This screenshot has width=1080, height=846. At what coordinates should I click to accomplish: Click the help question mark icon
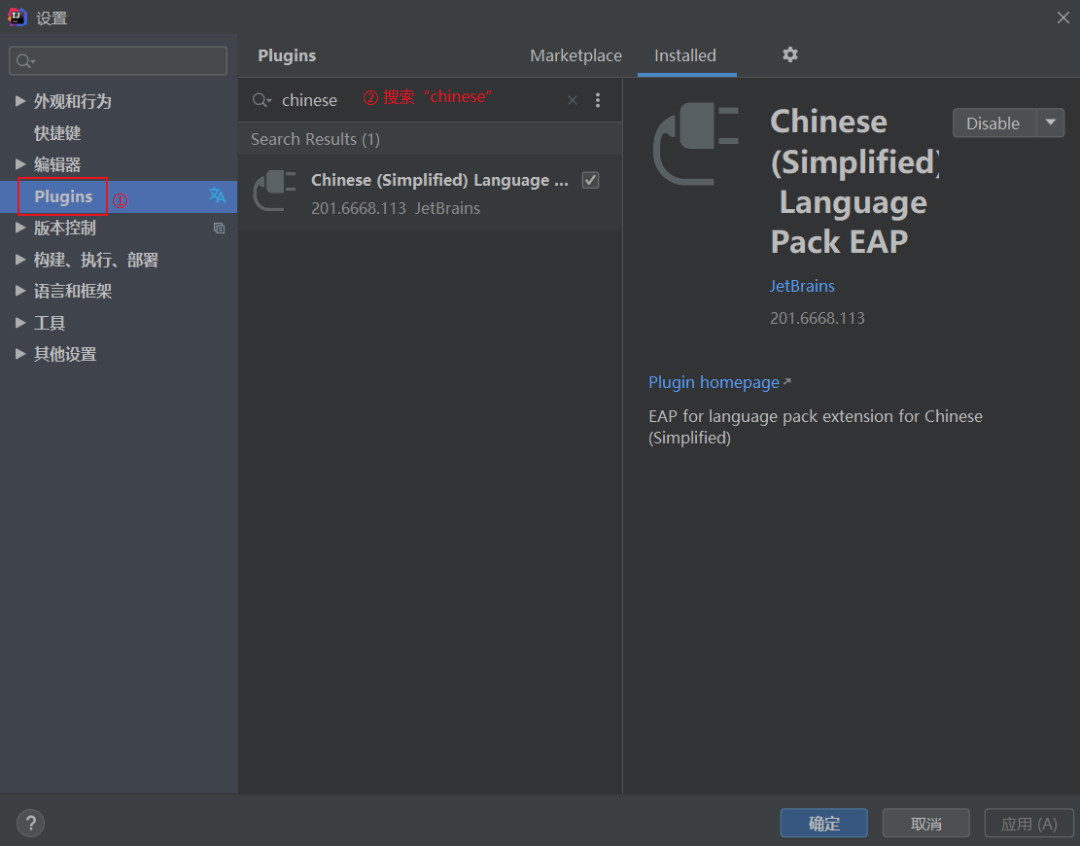click(x=30, y=823)
